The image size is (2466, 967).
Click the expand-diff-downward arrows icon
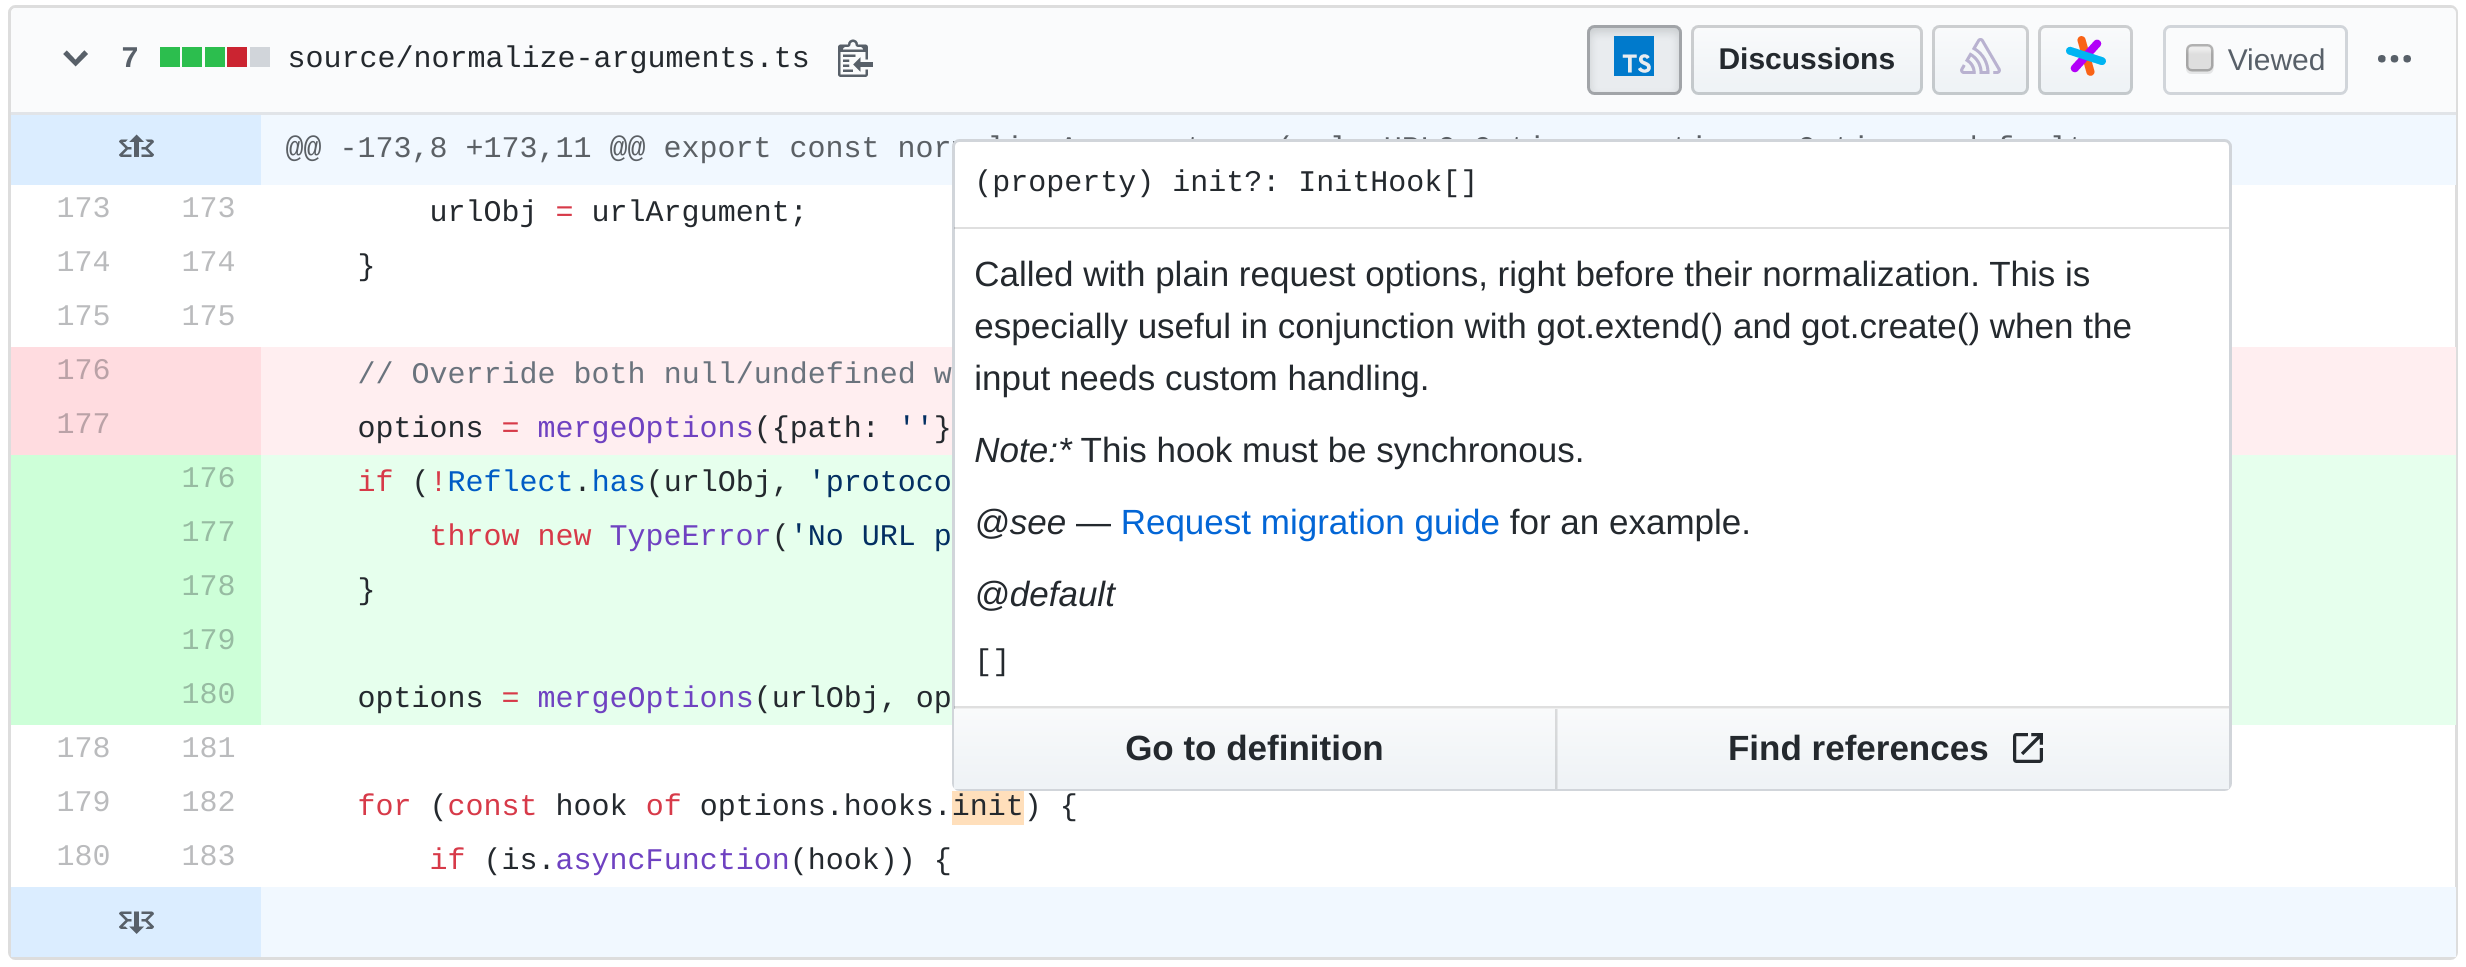136,921
